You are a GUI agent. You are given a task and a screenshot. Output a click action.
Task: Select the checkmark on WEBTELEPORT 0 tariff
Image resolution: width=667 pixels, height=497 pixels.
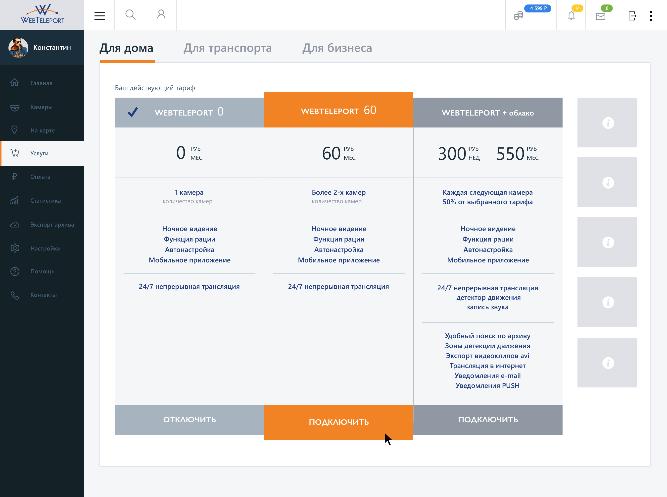[x=133, y=112]
